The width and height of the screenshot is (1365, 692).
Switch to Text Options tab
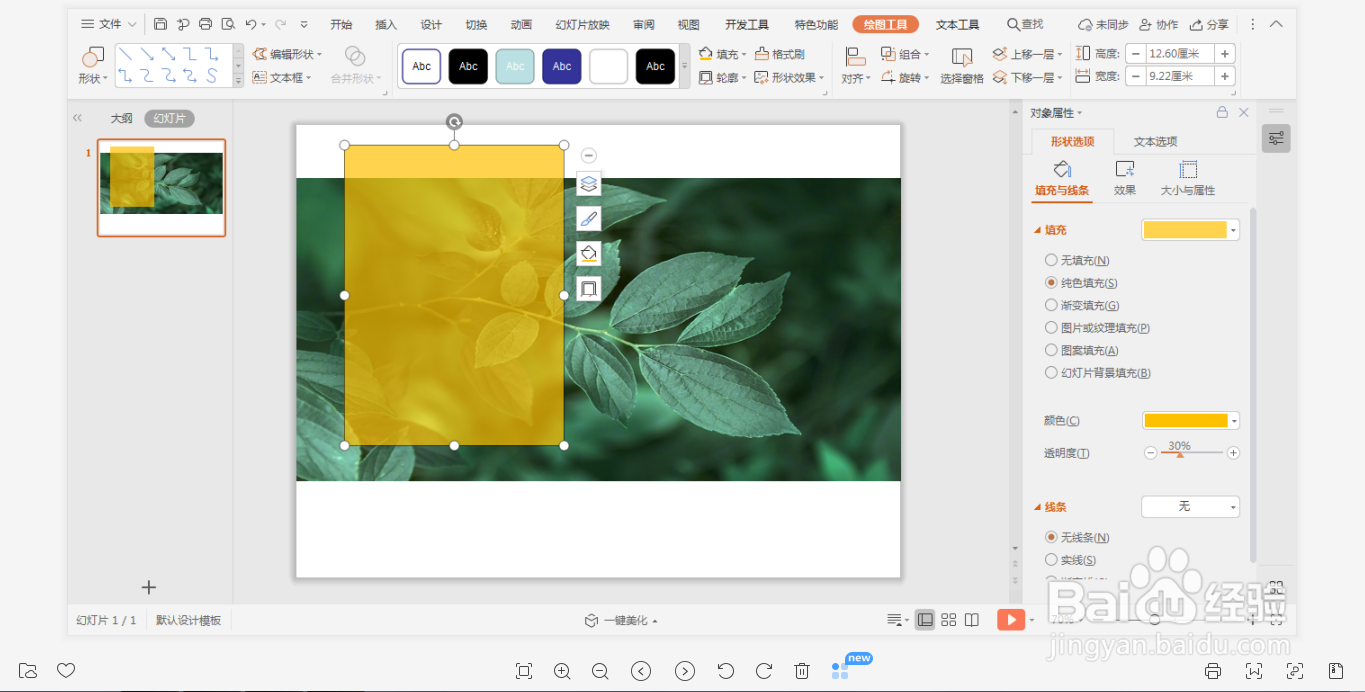tap(1155, 141)
